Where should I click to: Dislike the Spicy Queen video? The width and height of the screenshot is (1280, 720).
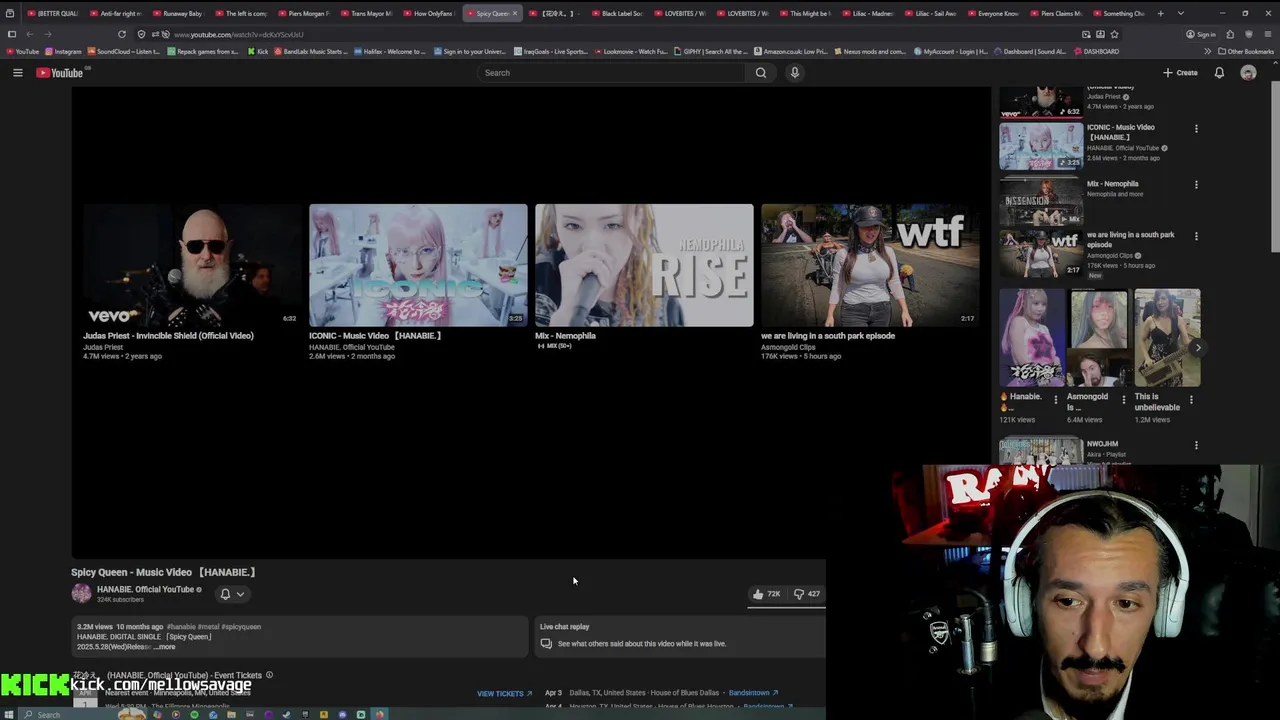coord(807,594)
